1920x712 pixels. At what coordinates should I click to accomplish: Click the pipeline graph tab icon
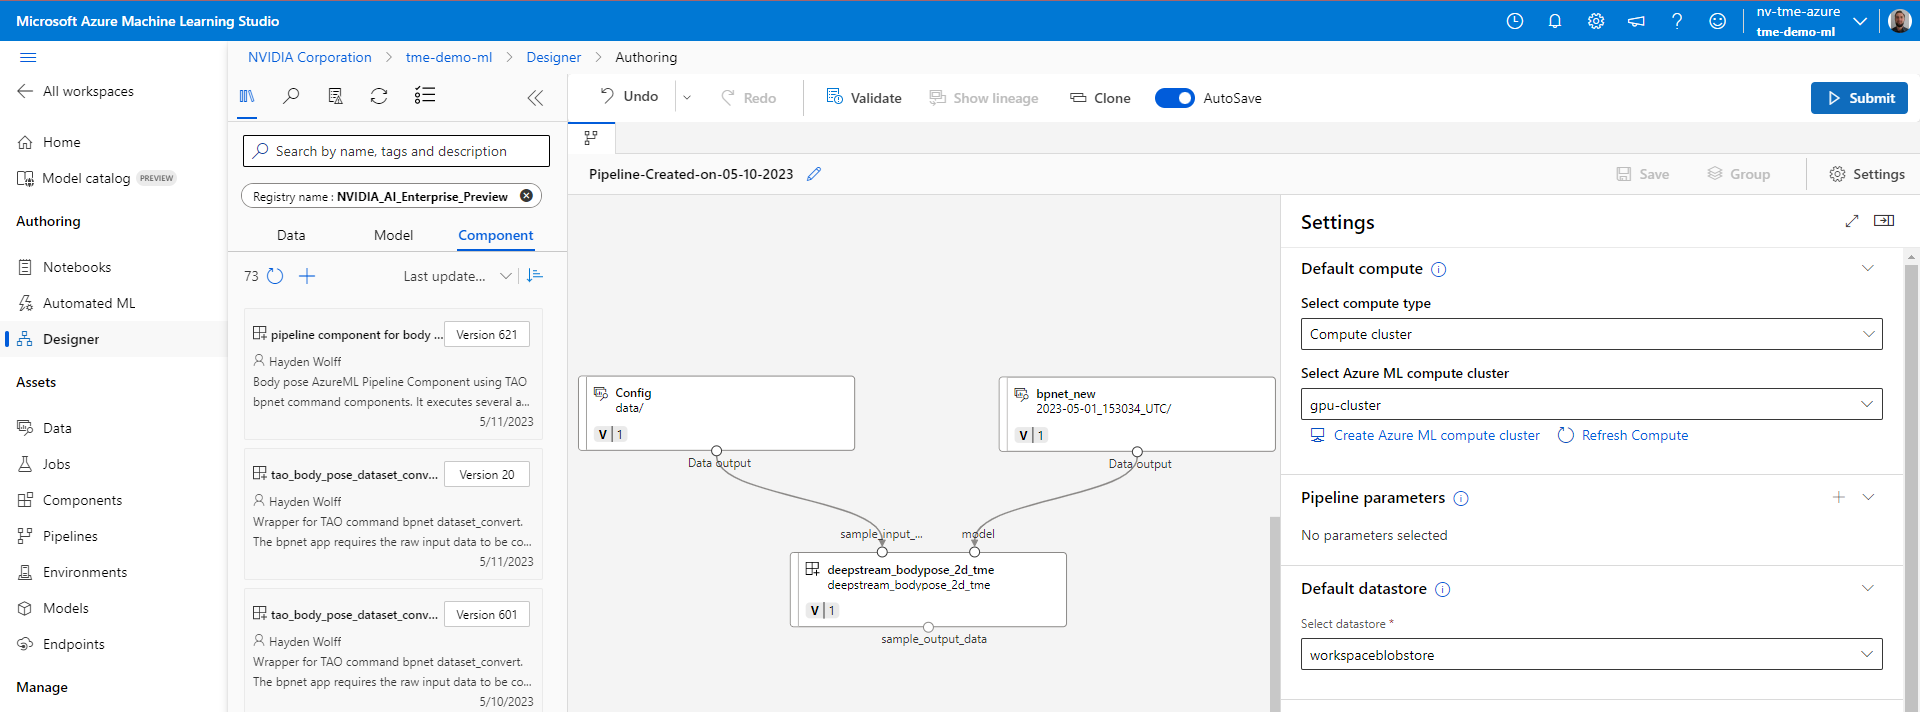pos(591,138)
